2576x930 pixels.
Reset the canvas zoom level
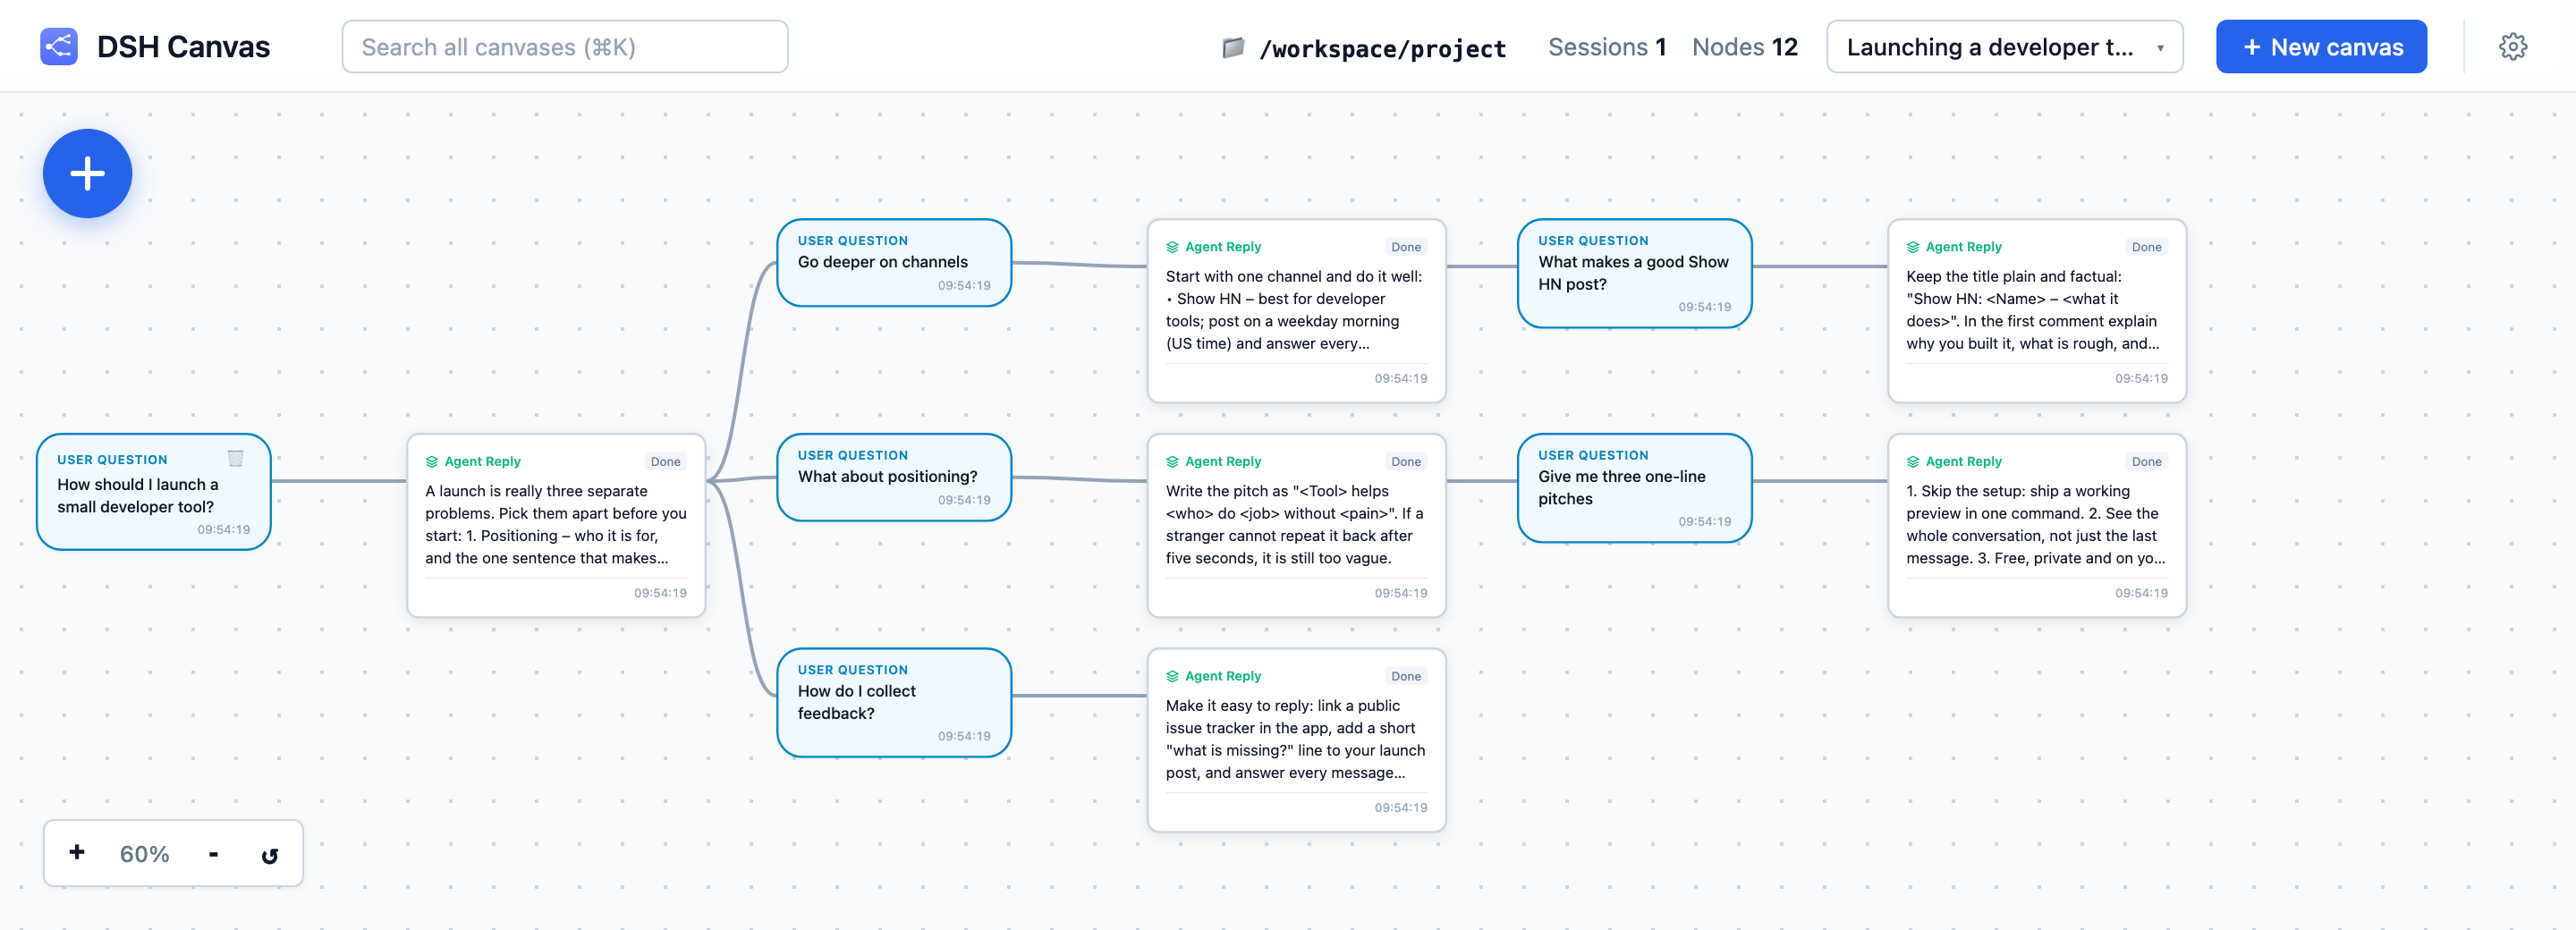click(269, 854)
